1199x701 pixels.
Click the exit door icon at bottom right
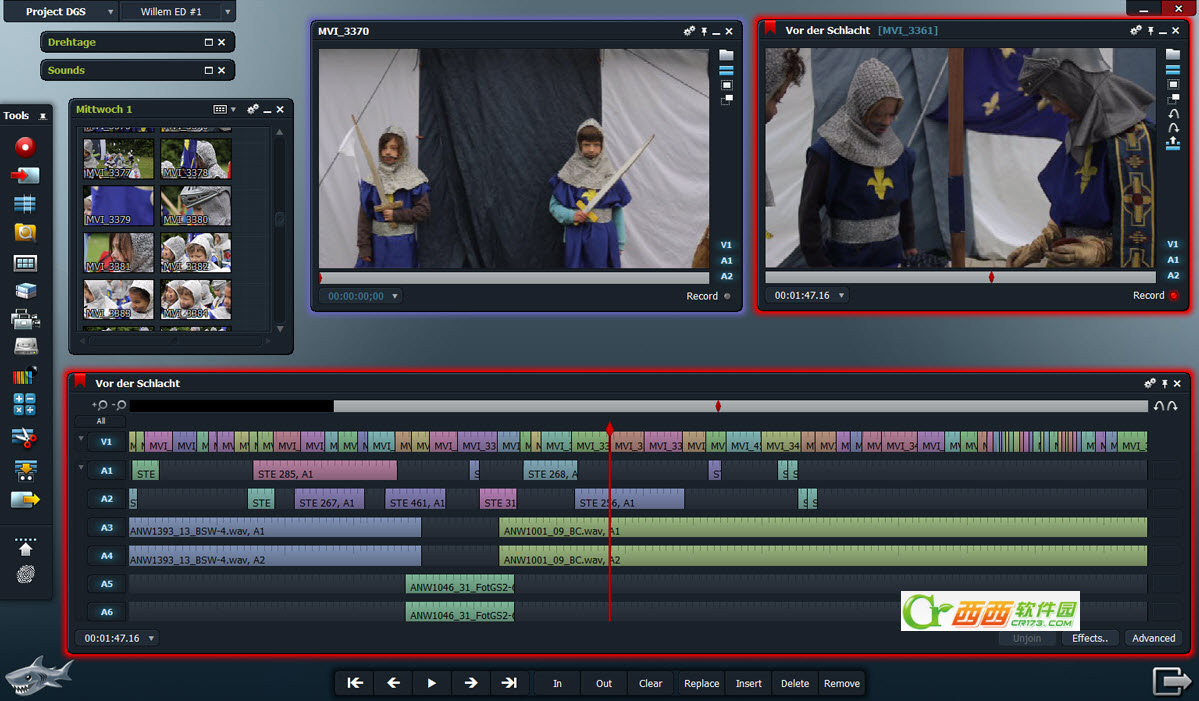(1169, 681)
